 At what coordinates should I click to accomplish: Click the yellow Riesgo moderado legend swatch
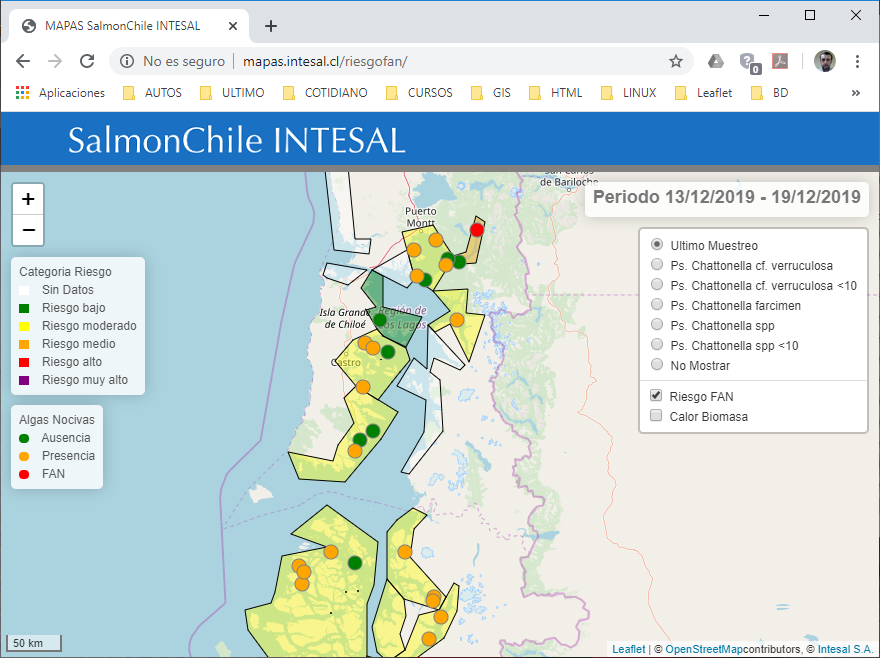point(24,326)
